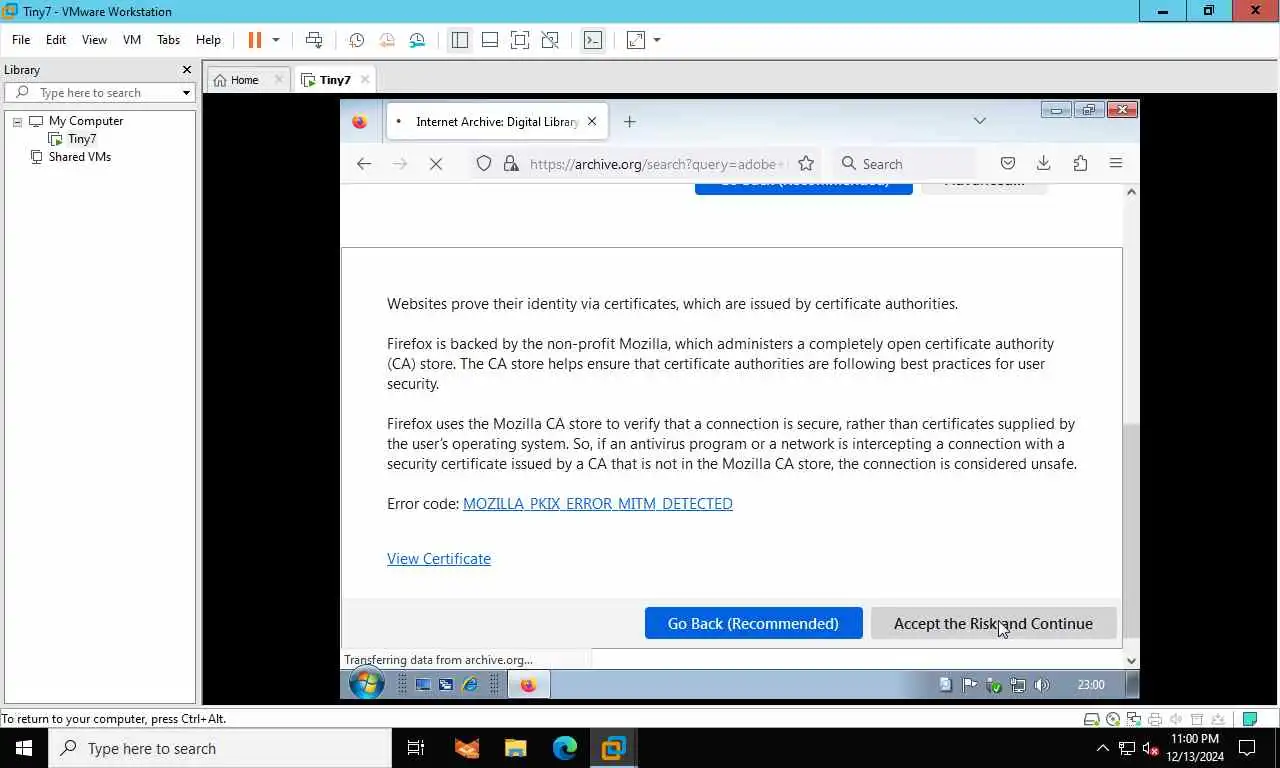Stop loading the page
This screenshot has height=768, width=1280.
click(436, 164)
